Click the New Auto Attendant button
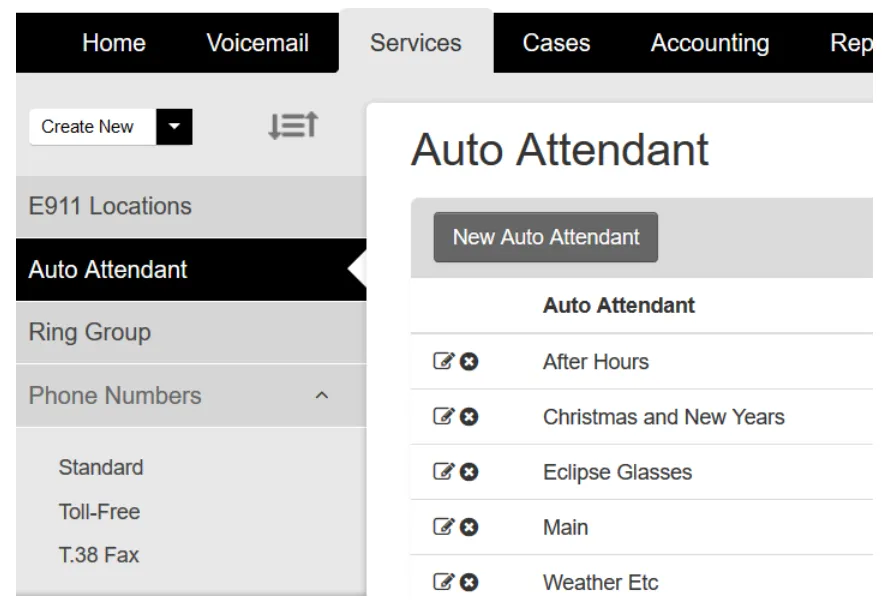This screenshot has height=604, width=893. click(x=545, y=237)
